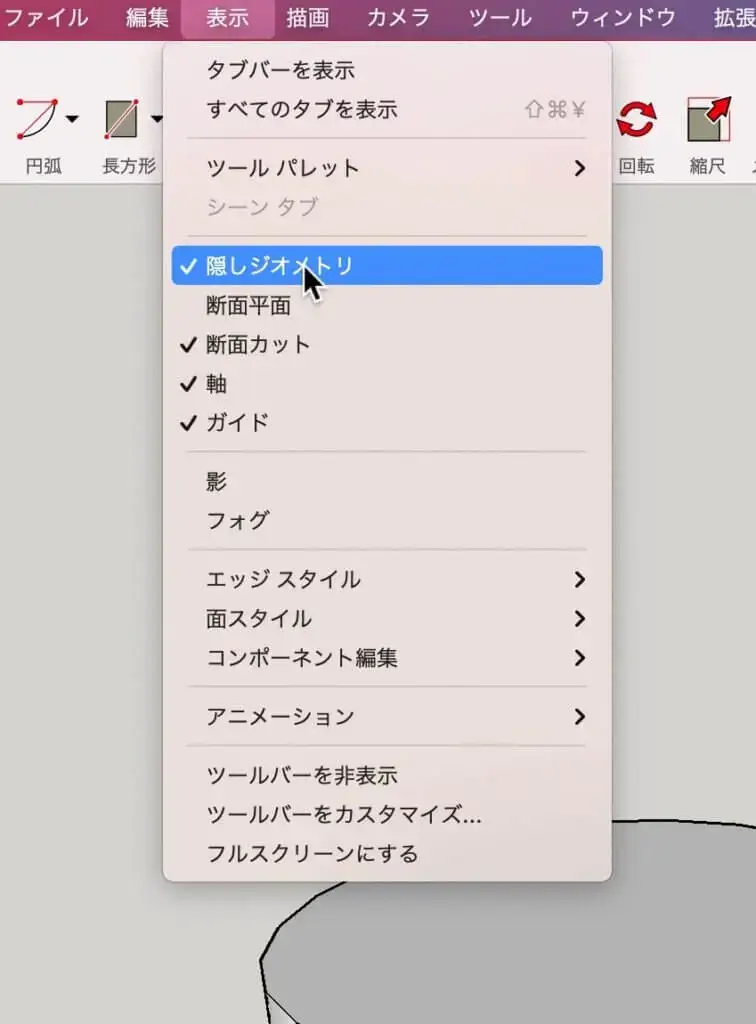Toggle 断面カット checkmark
The height and width of the screenshot is (1024, 756).
coord(387,344)
